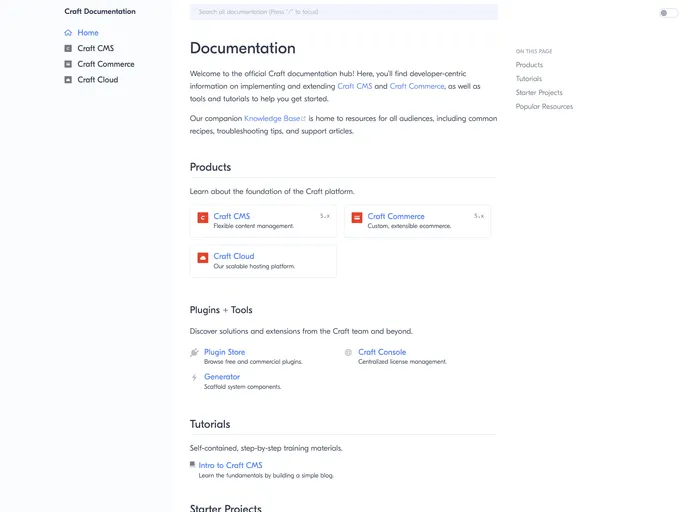Click 'Our scalable hosting platform.' description
Viewport: 688px width, 512px height.
tap(254, 266)
